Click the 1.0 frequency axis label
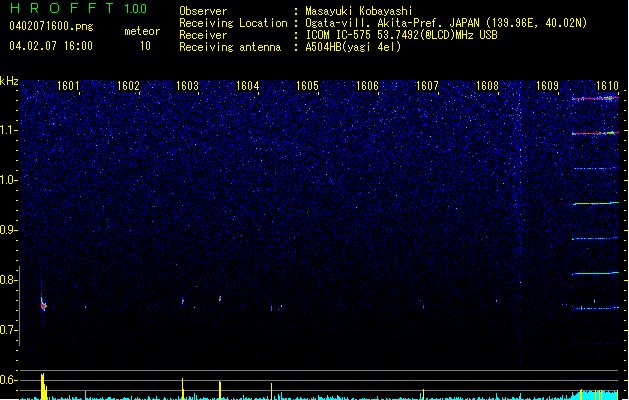Viewport: 629px width, 400px height. (x=8, y=180)
